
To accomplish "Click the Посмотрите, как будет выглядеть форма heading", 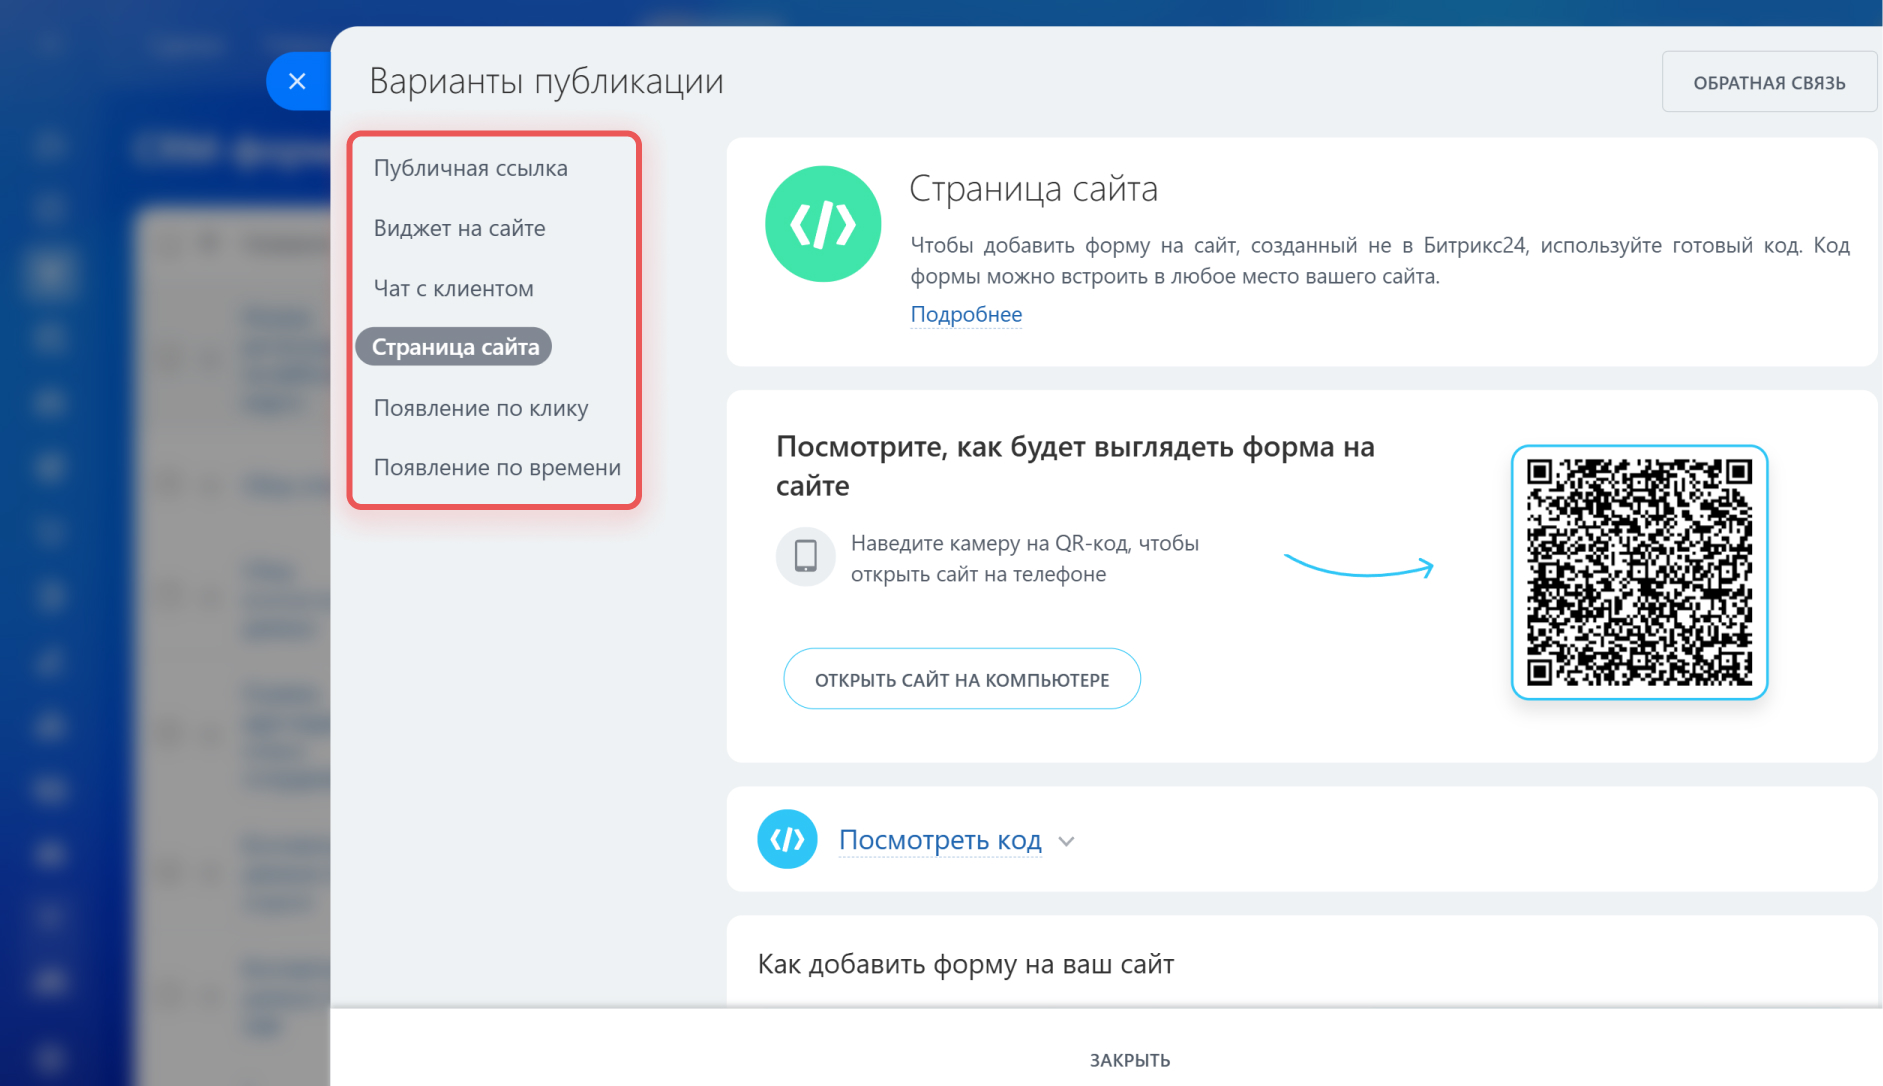I will (x=1075, y=466).
